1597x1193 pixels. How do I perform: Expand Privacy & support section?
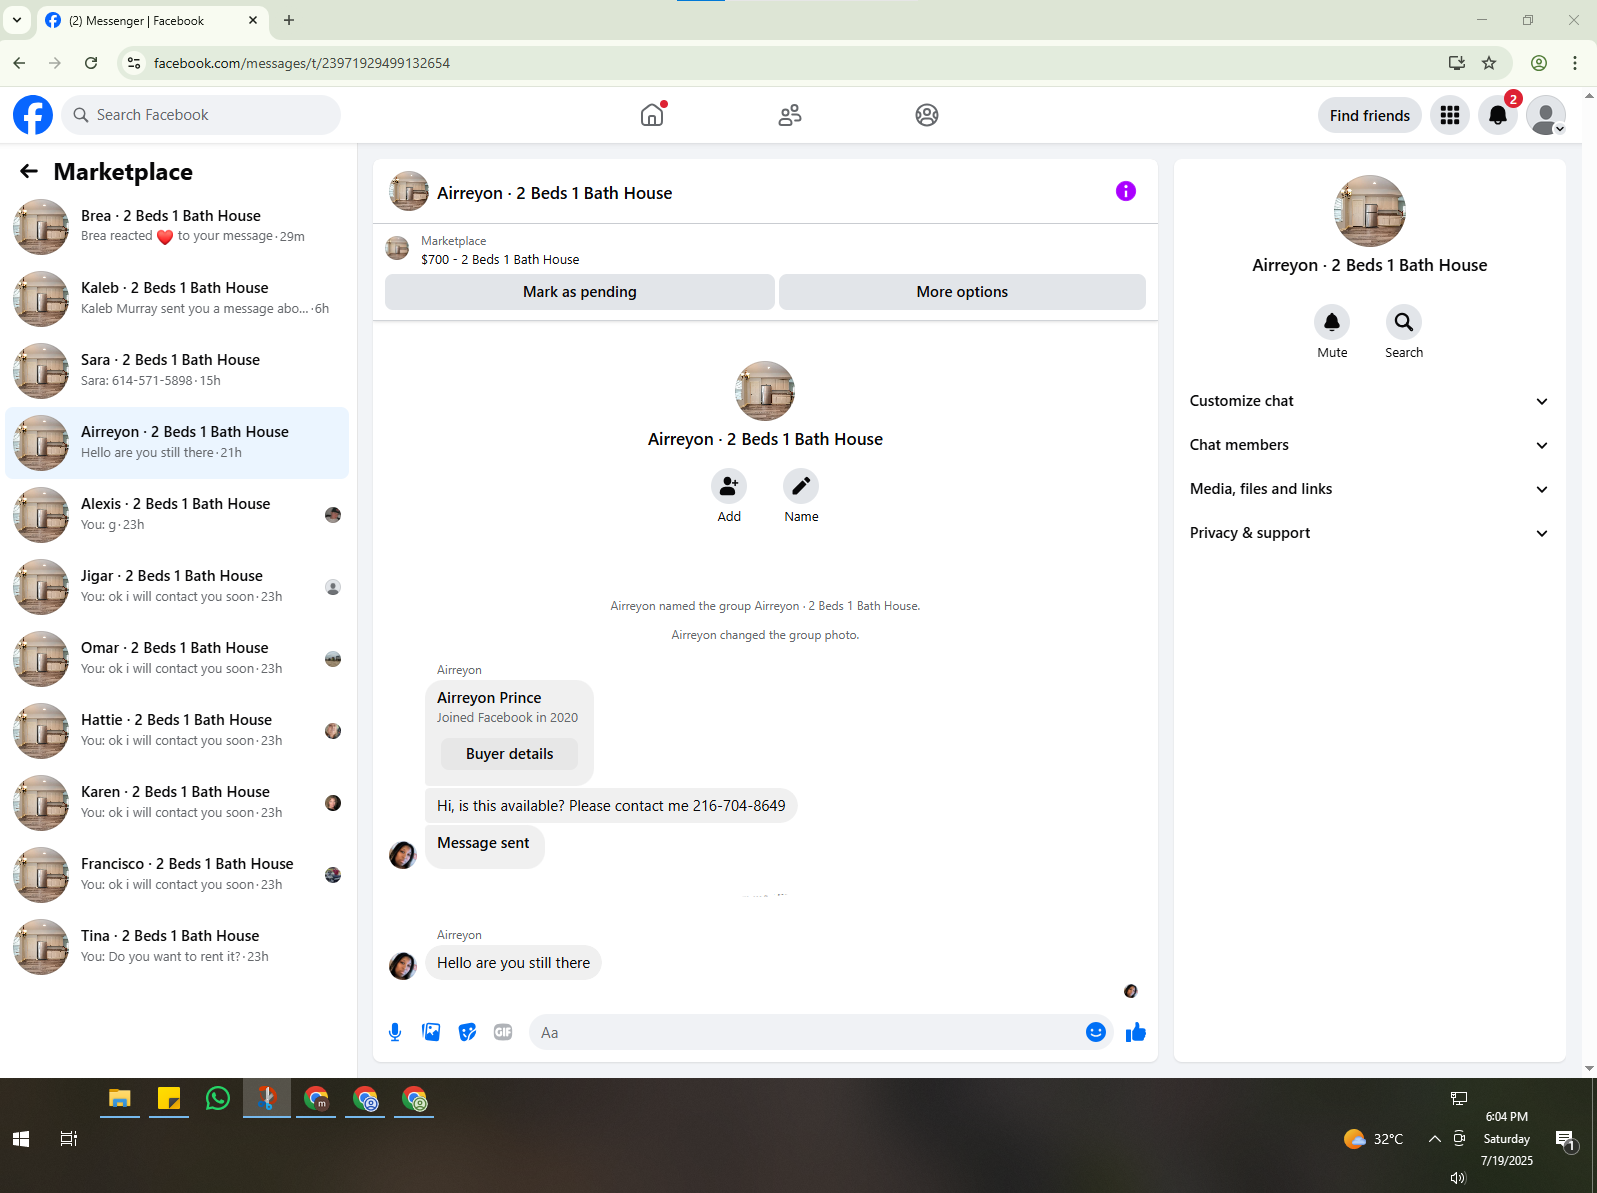(1369, 533)
